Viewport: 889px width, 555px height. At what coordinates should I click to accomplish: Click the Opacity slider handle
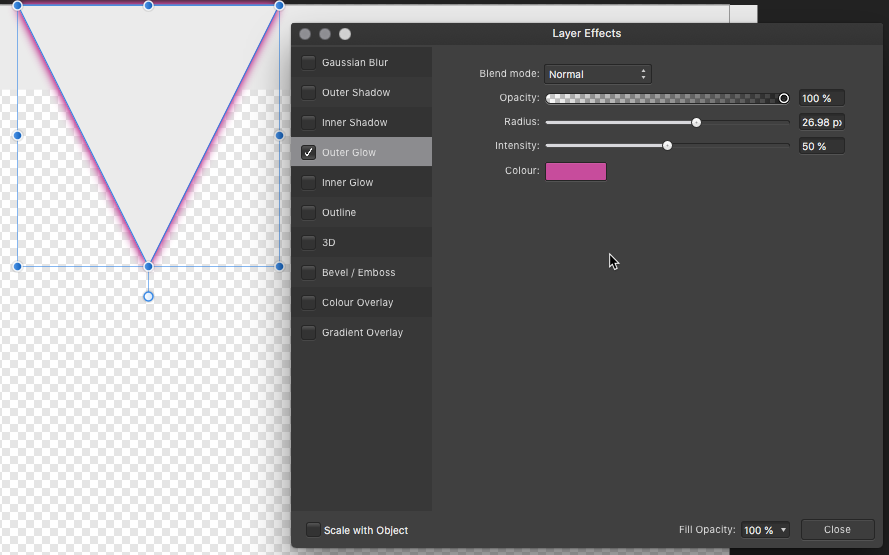pyautogui.click(x=784, y=98)
